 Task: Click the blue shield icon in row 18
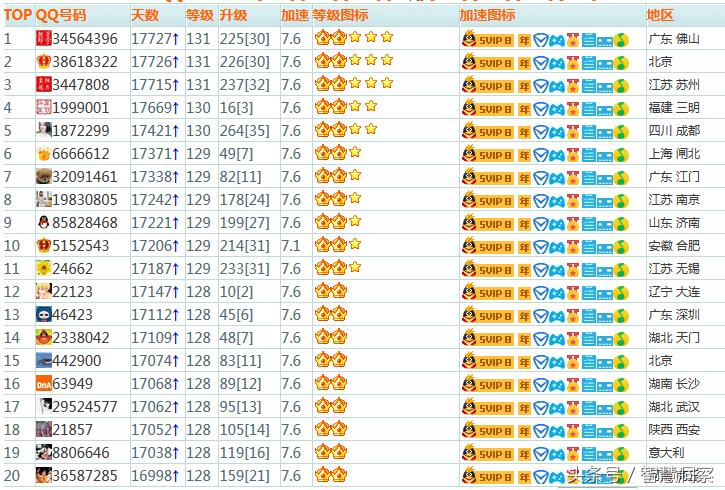pos(541,431)
